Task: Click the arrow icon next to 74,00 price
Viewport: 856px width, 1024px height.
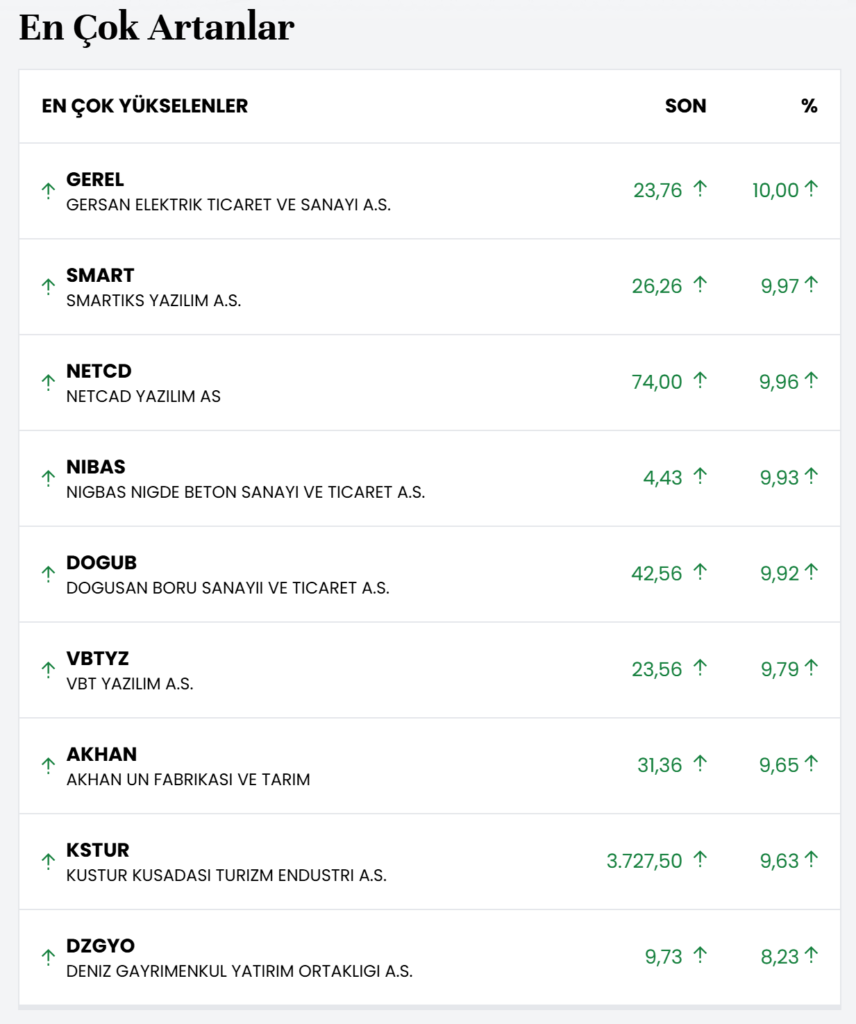Action: (700, 380)
